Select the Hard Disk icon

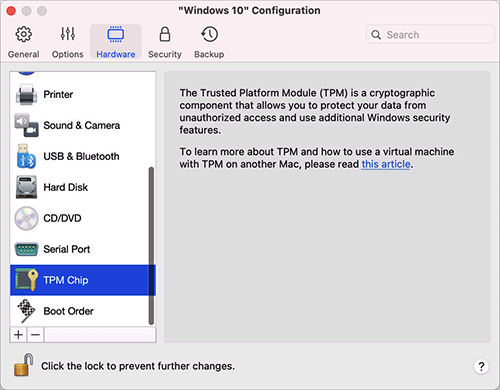[26, 187]
